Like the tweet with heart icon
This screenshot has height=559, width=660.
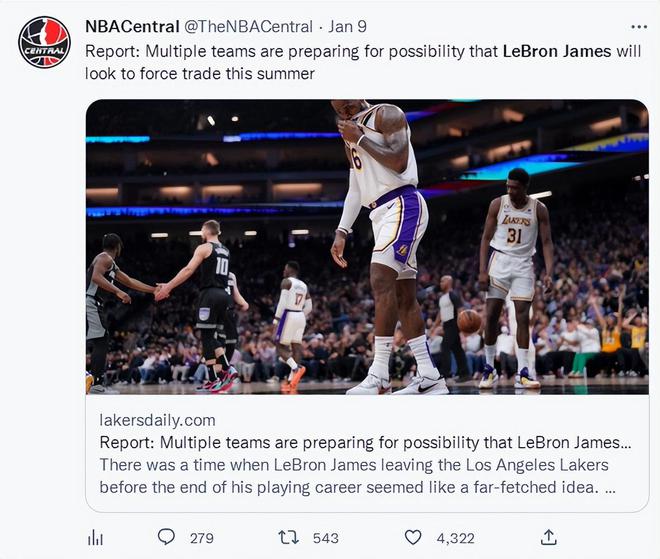click(413, 538)
